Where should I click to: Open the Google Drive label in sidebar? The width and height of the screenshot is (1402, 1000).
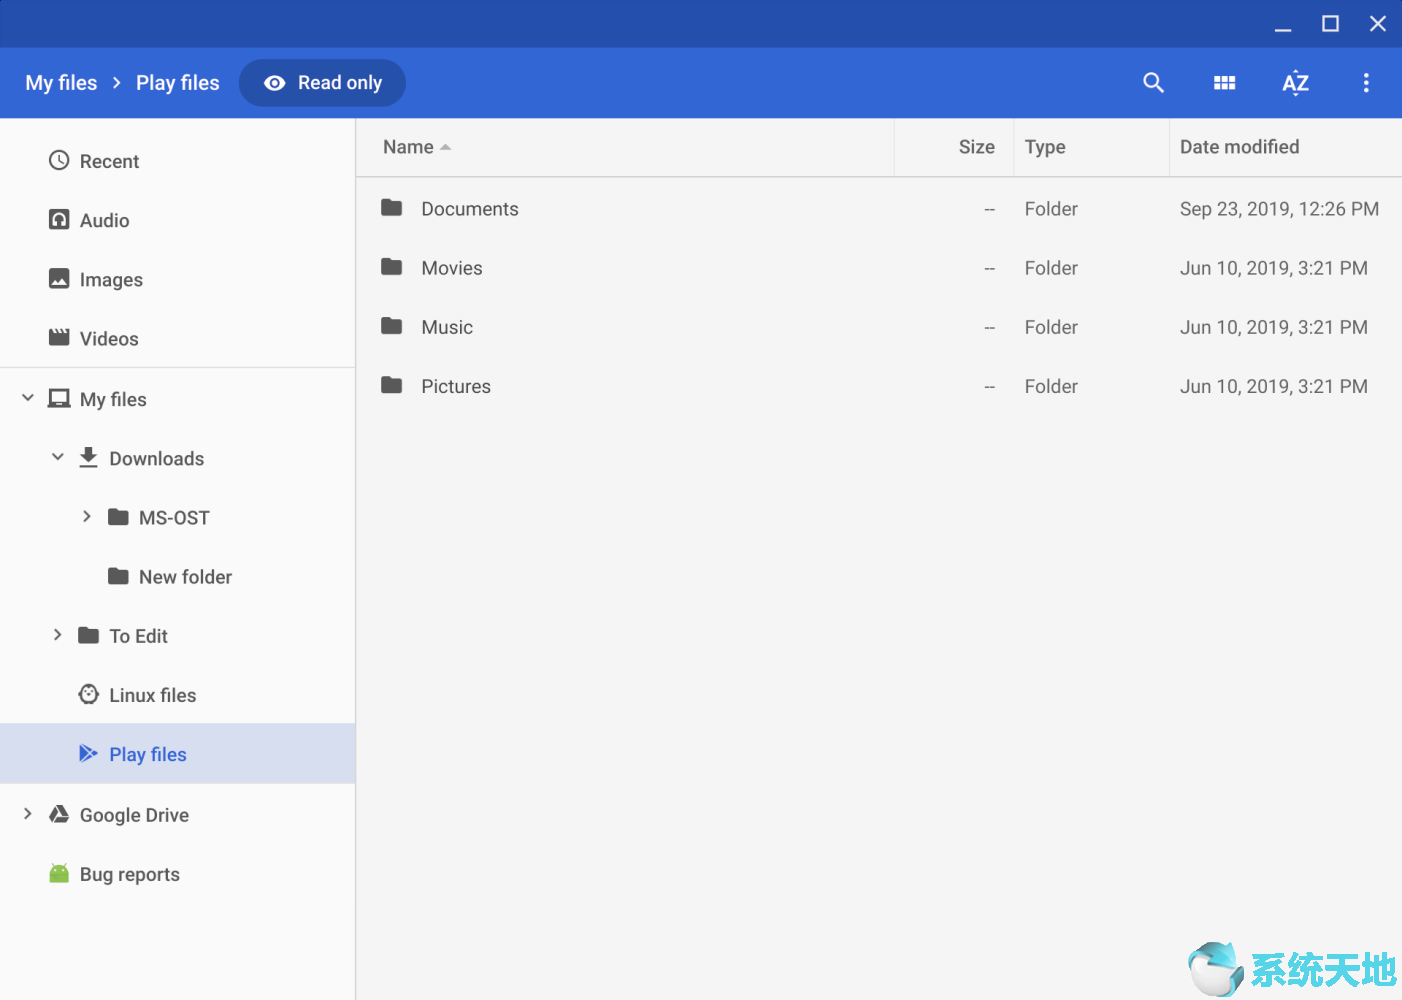pyautogui.click(x=134, y=815)
